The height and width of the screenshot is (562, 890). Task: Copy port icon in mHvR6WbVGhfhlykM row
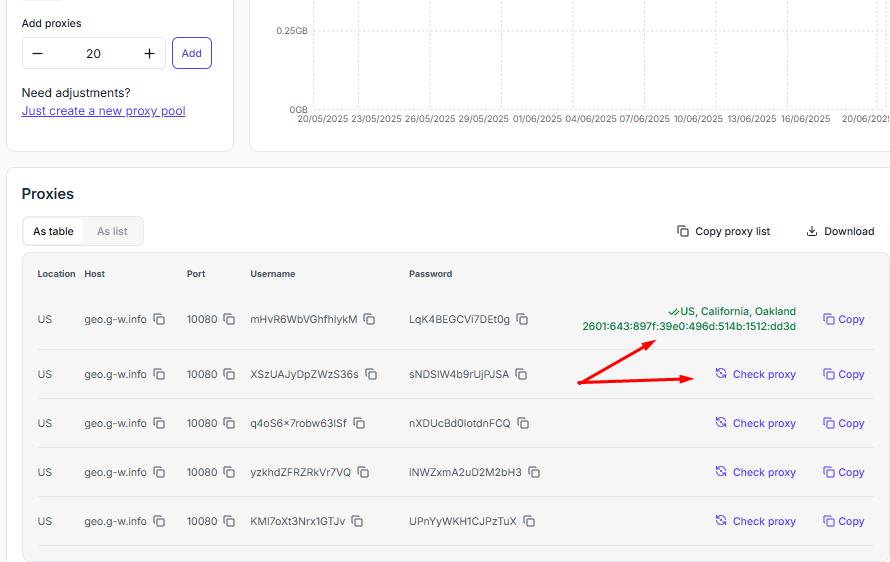tap(229, 319)
